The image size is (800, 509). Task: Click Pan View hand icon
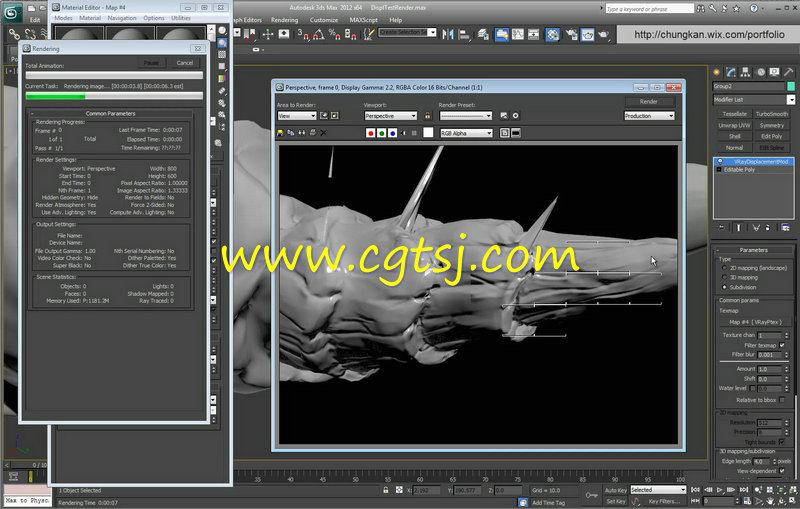[770, 501]
